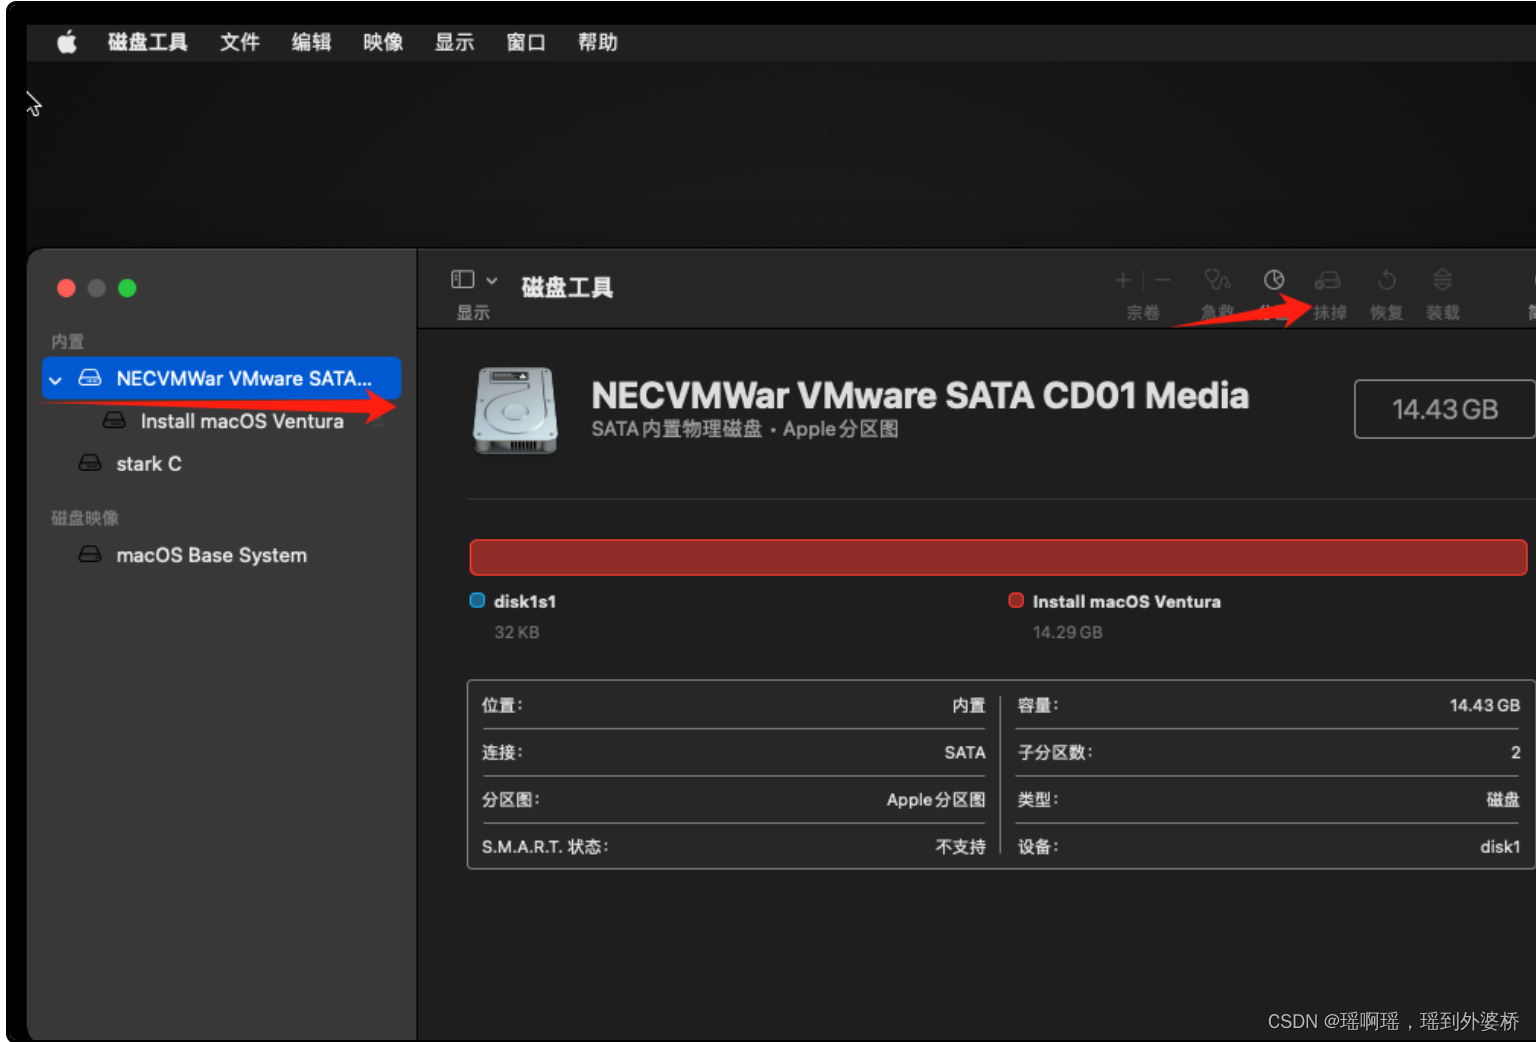Click the 14.29 GB size value

pyautogui.click(x=1068, y=632)
